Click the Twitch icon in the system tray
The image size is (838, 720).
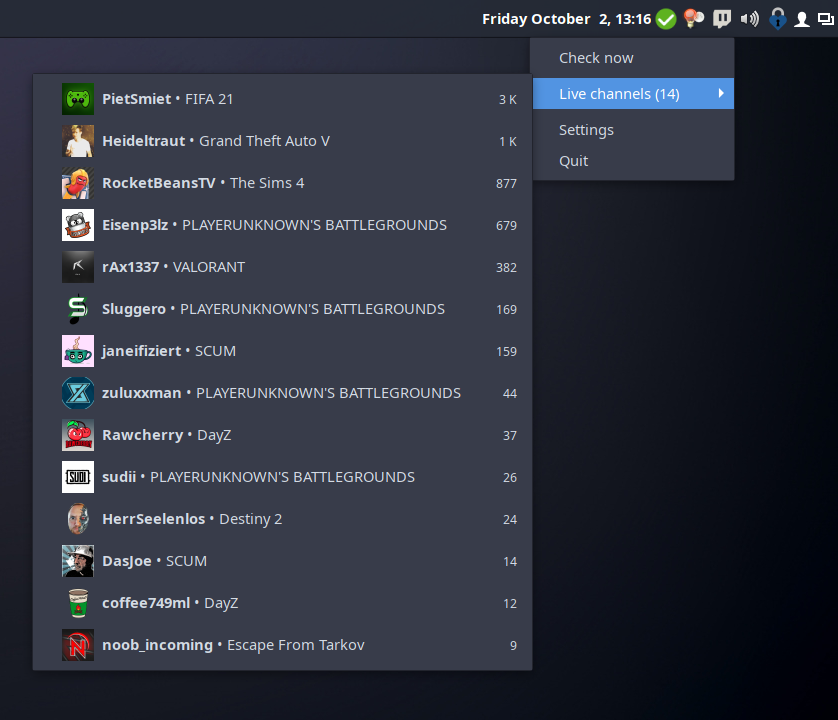(x=721, y=18)
